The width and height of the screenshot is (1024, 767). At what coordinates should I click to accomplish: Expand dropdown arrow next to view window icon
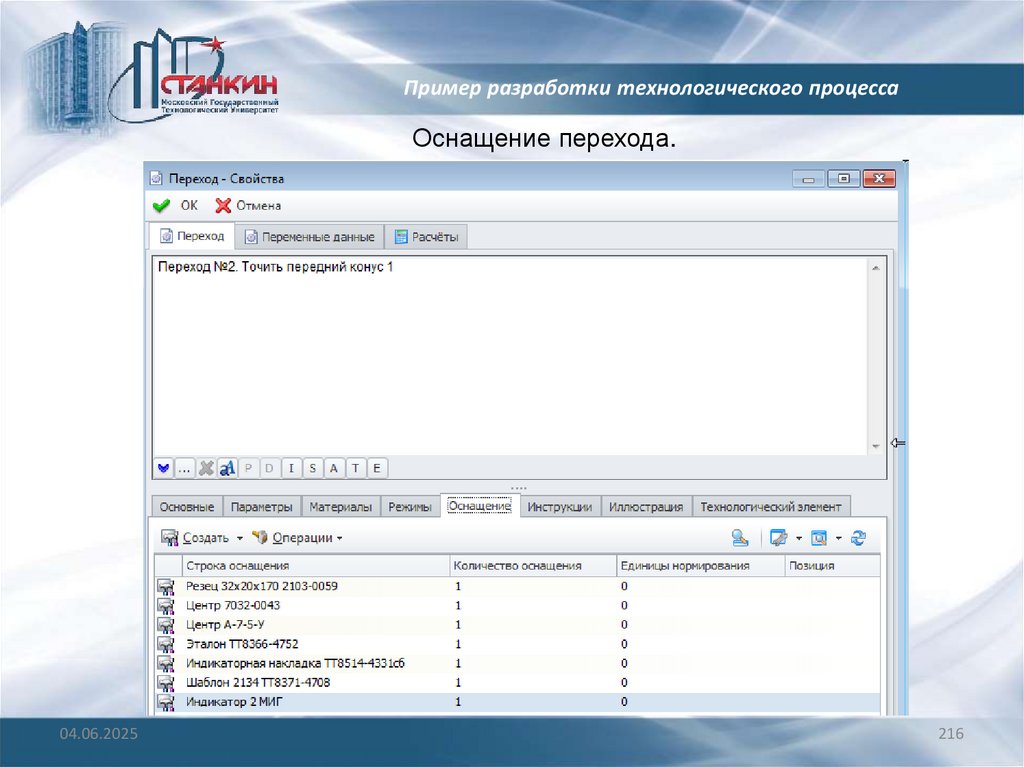839,538
